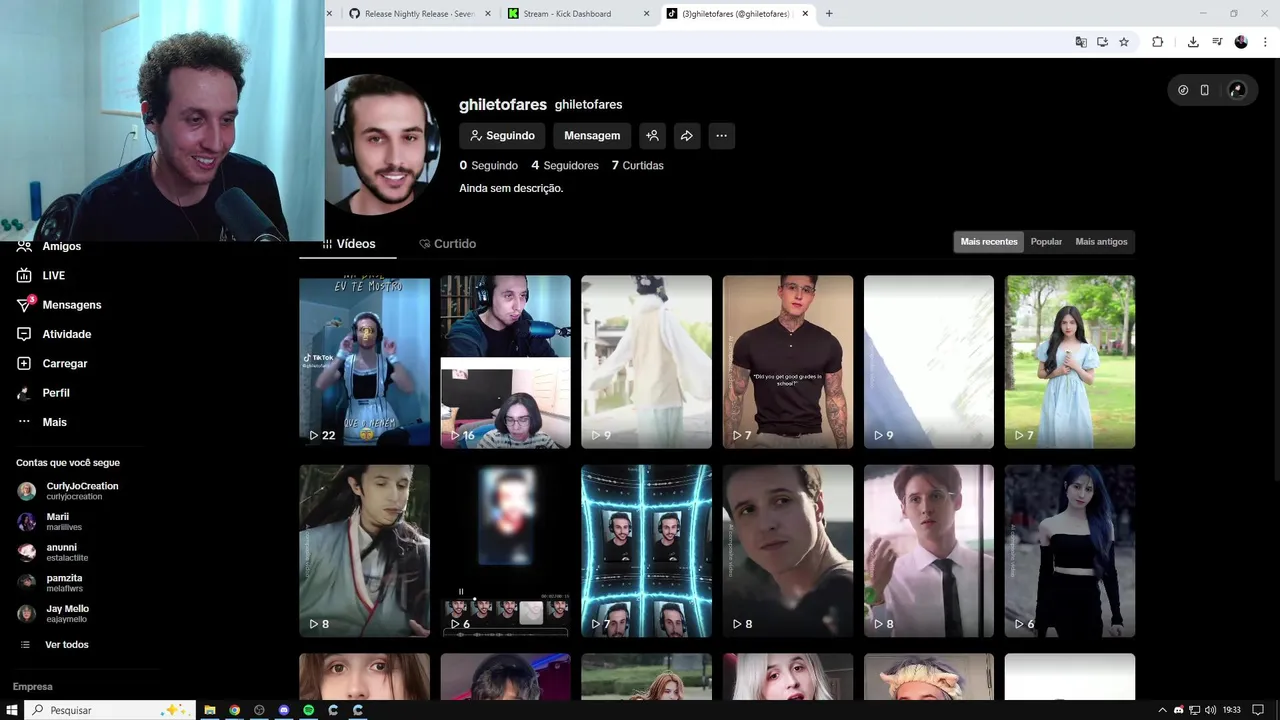Open File Explorer from taskbar
Screen dimensions: 1280x720
coord(210,710)
